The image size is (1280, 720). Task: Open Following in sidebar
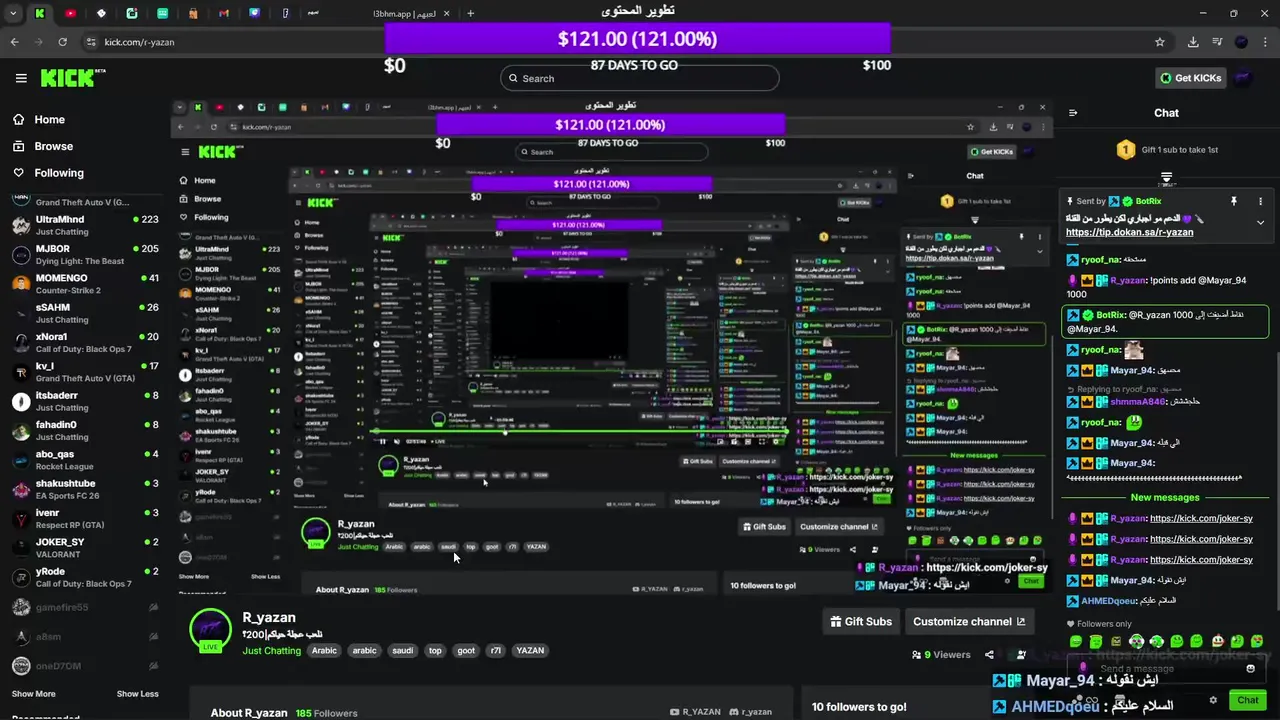click(58, 173)
